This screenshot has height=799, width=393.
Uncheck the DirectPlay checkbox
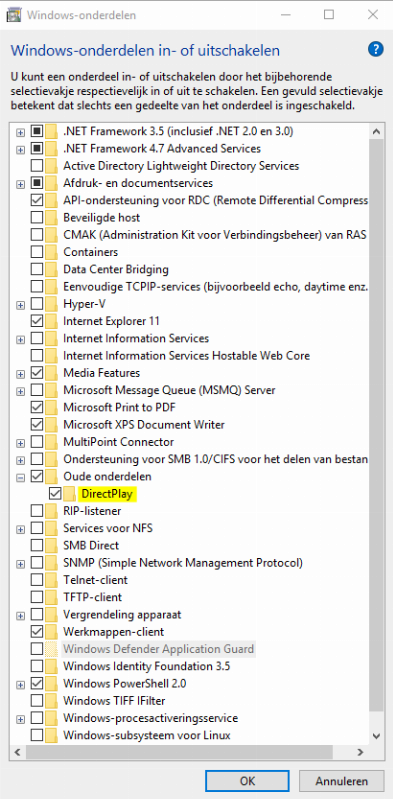[x=55, y=494]
